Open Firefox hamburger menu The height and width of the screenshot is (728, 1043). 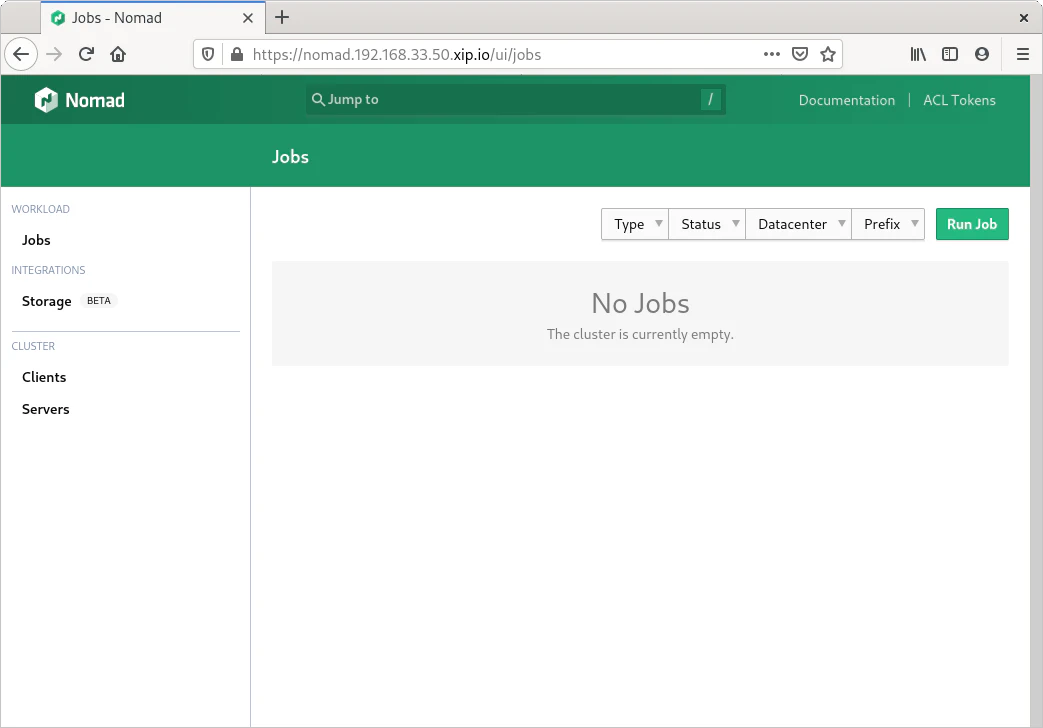[1022, 55]
